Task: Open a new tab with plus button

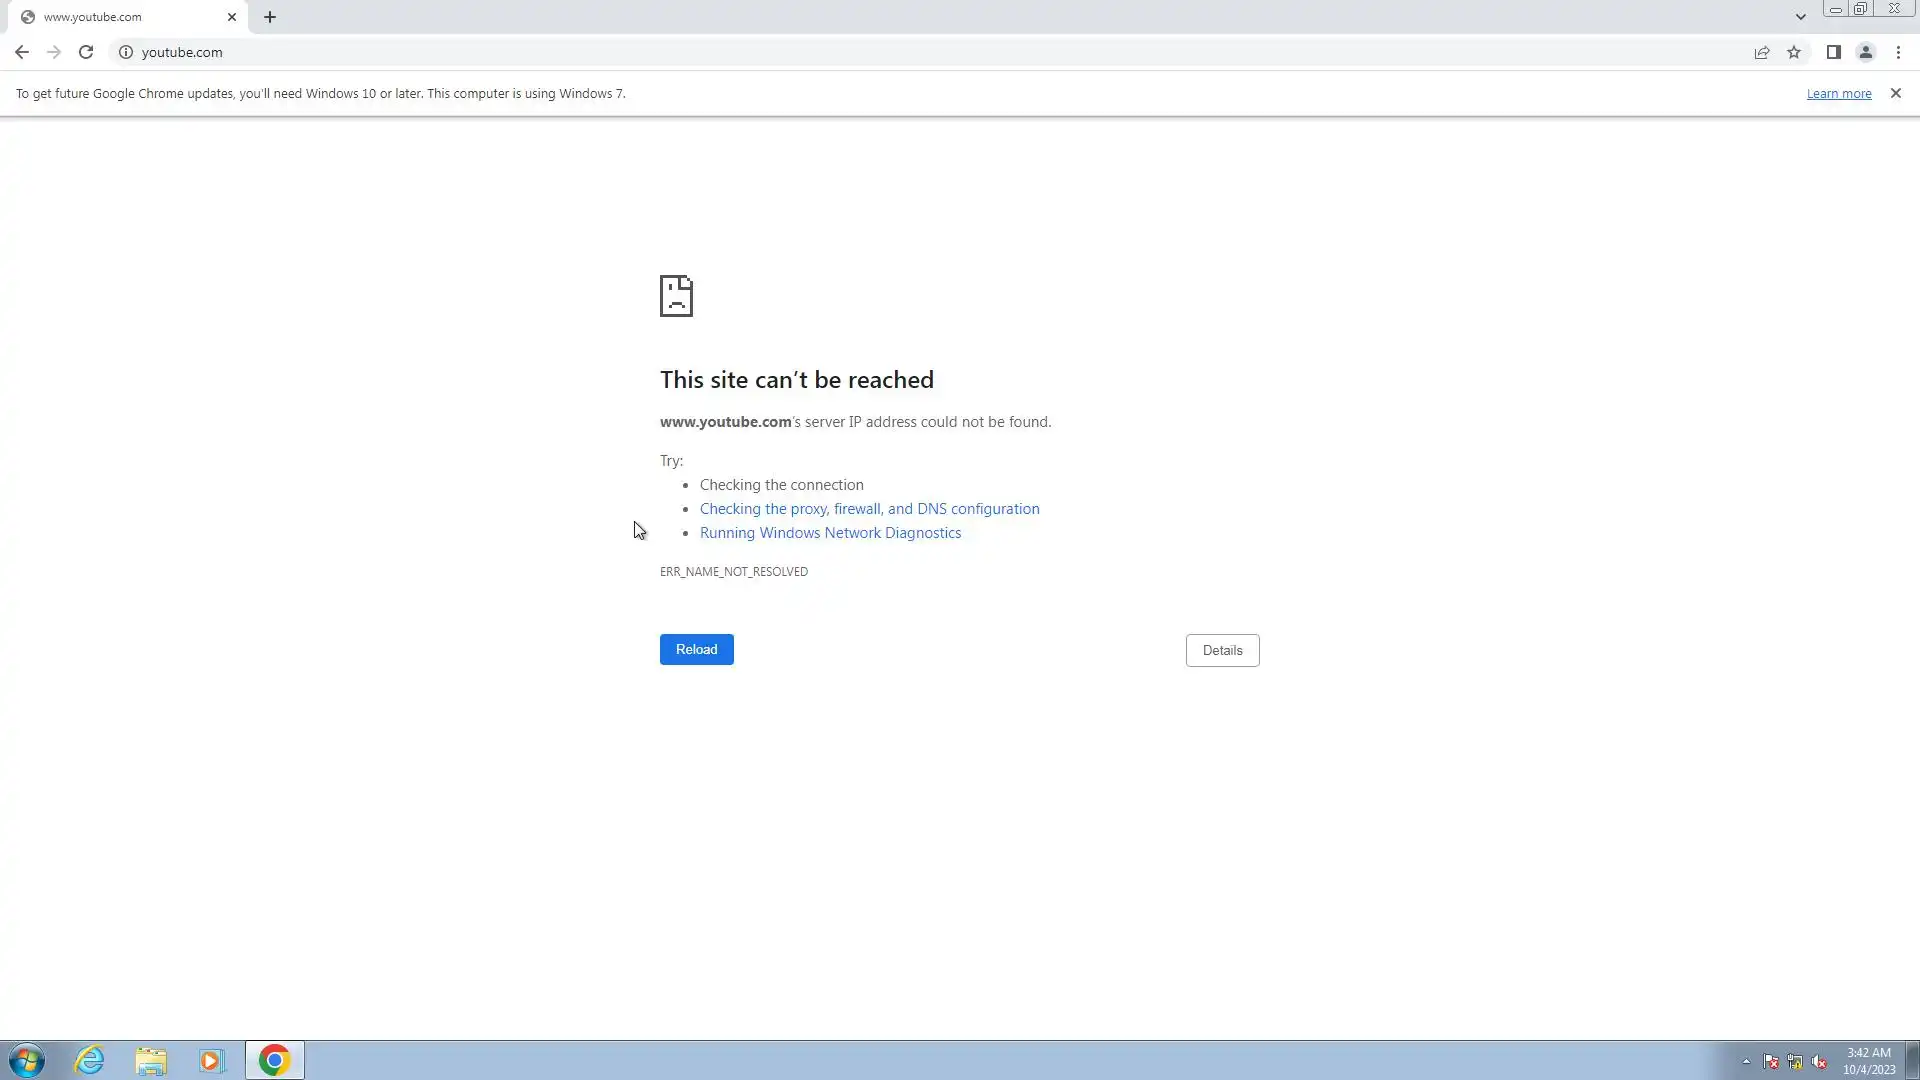Action: (270, 17)
